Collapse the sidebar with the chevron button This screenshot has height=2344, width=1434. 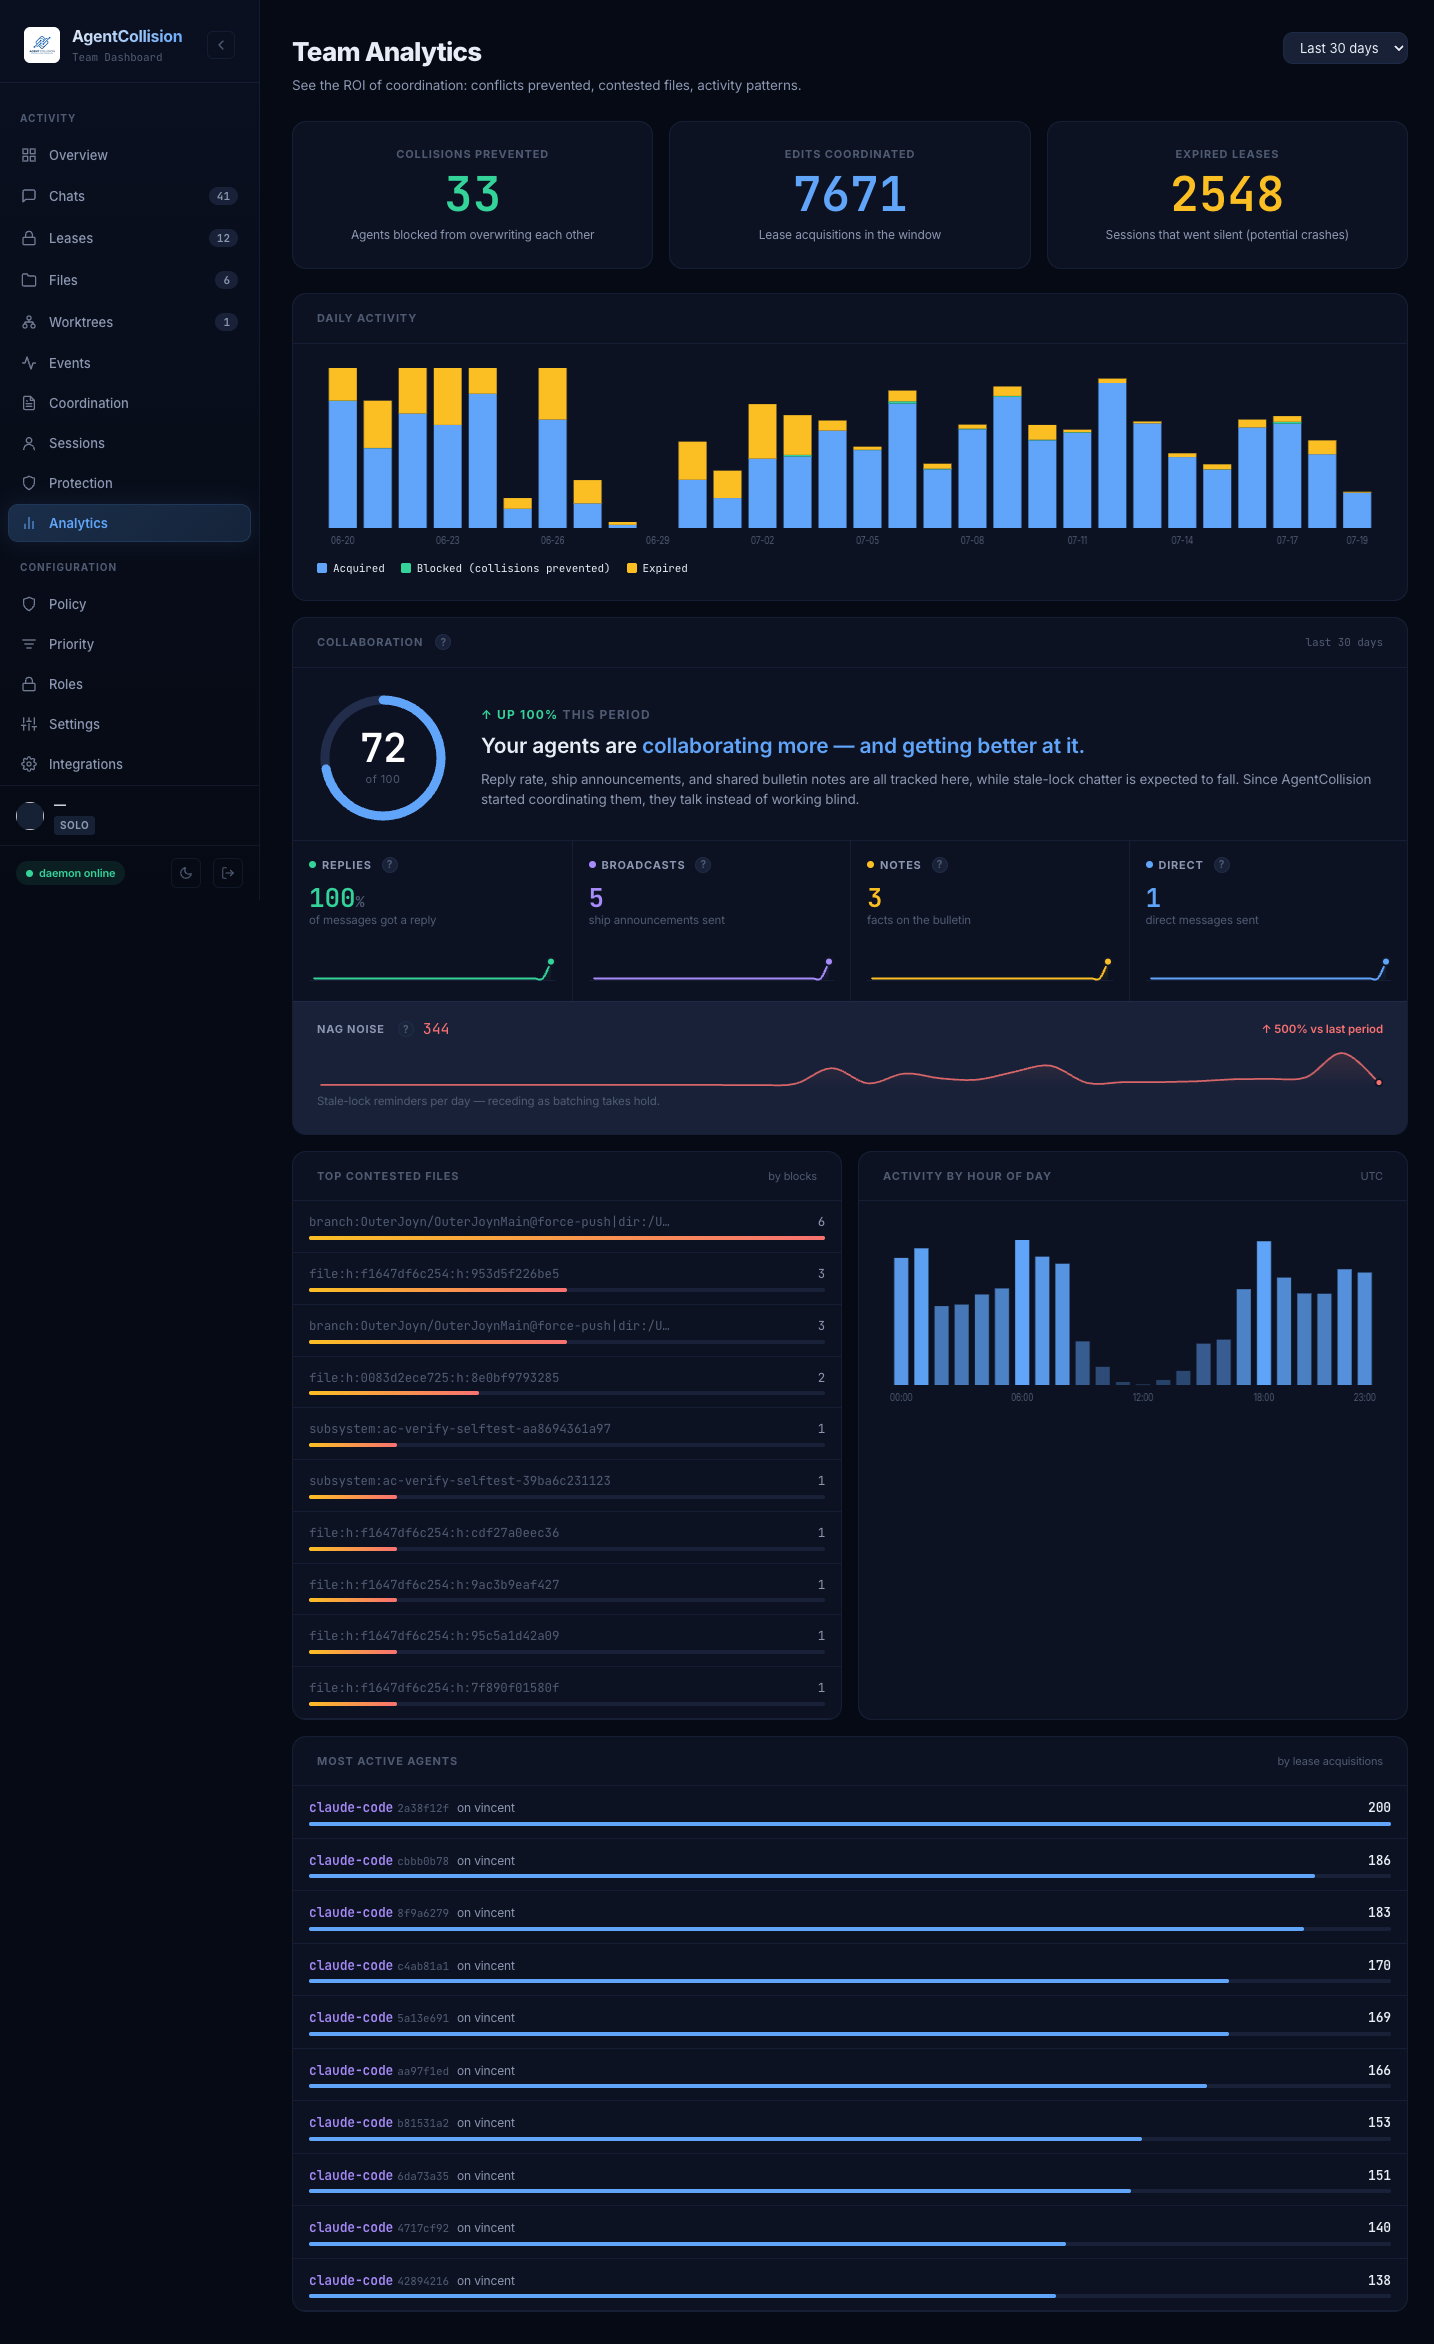click(221, 45)
